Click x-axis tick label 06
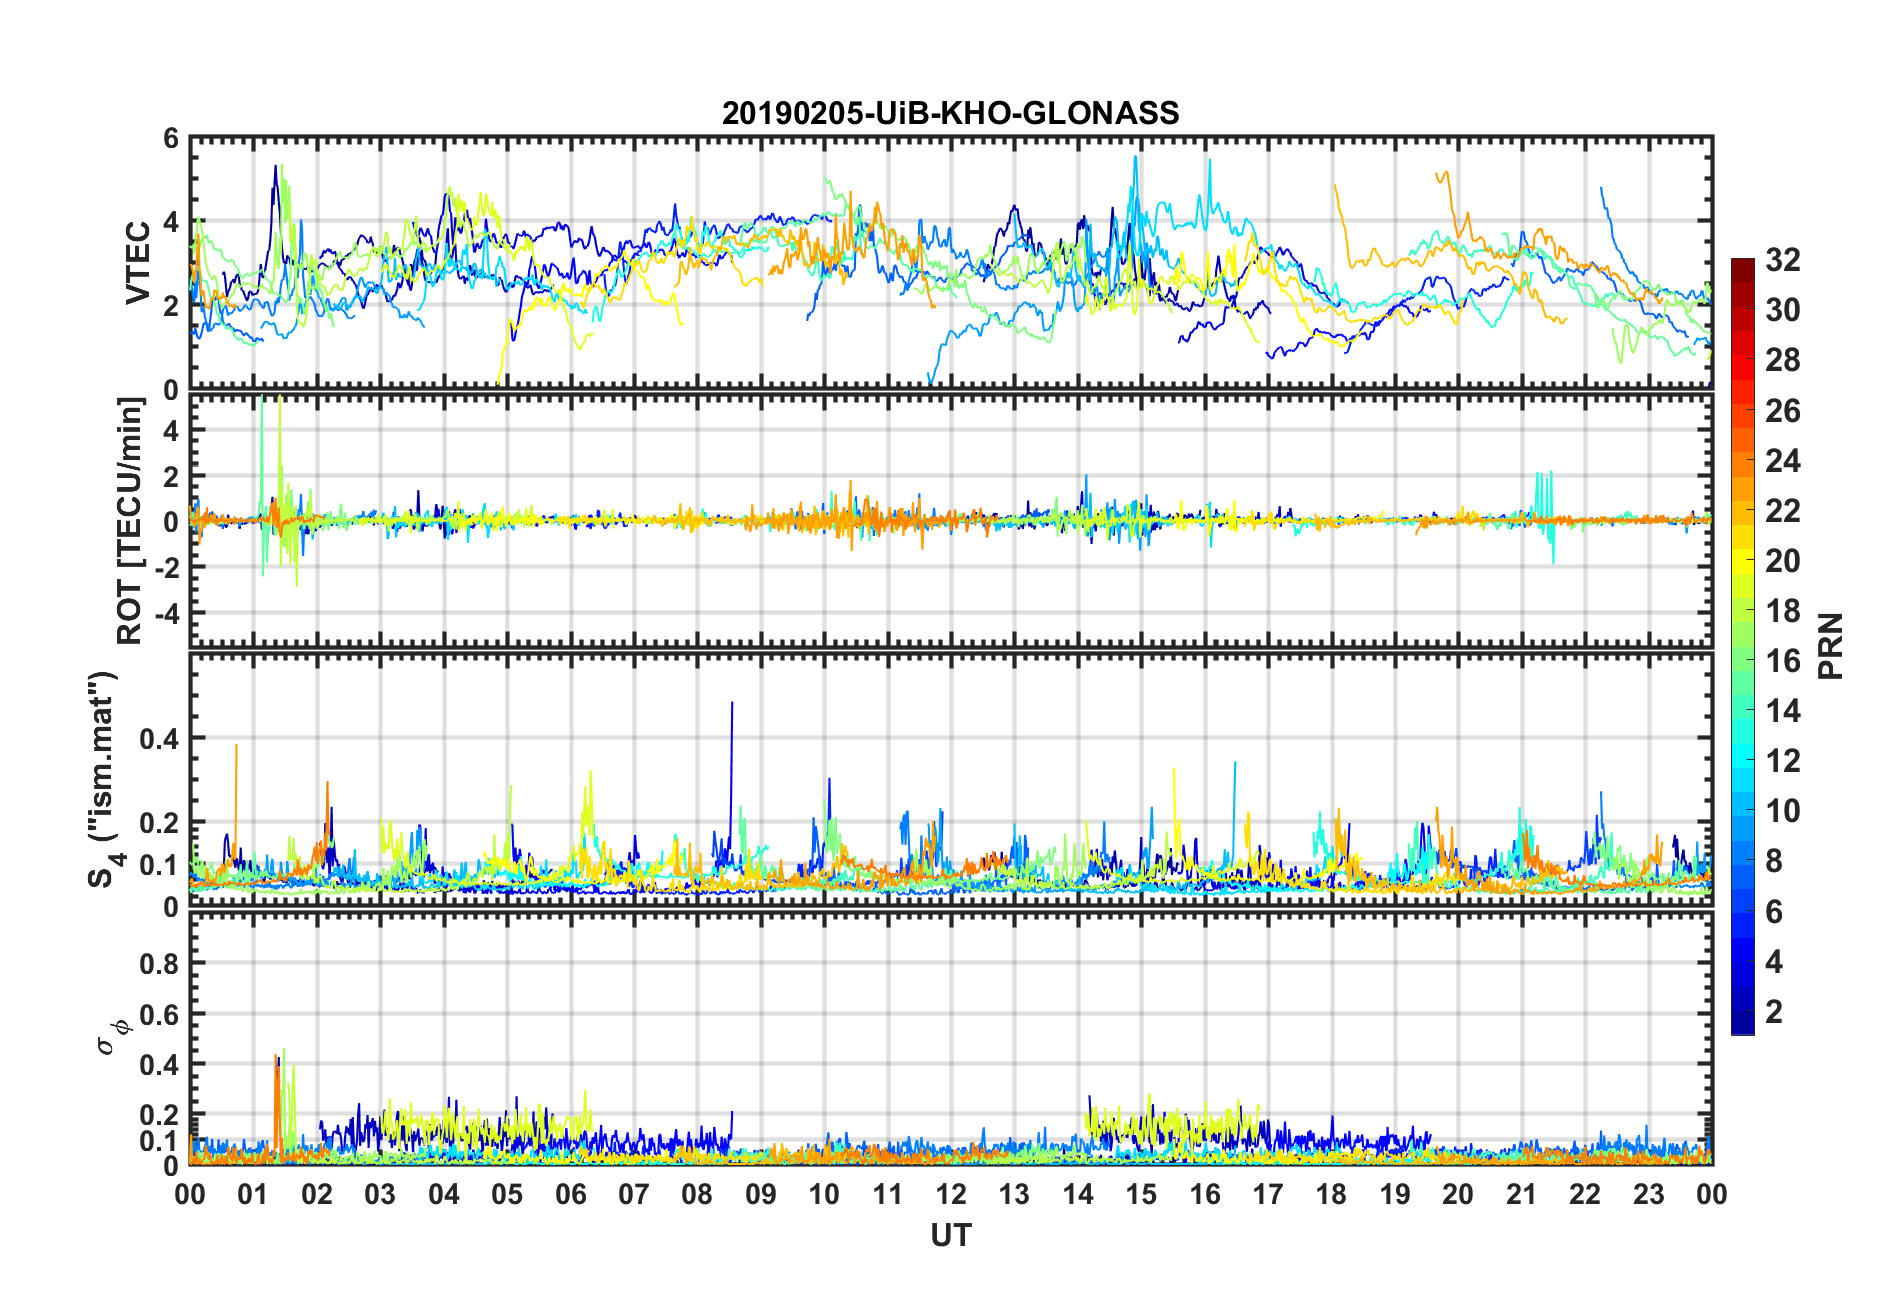Viewport: 1902px width, 1292px height. 570,1195
